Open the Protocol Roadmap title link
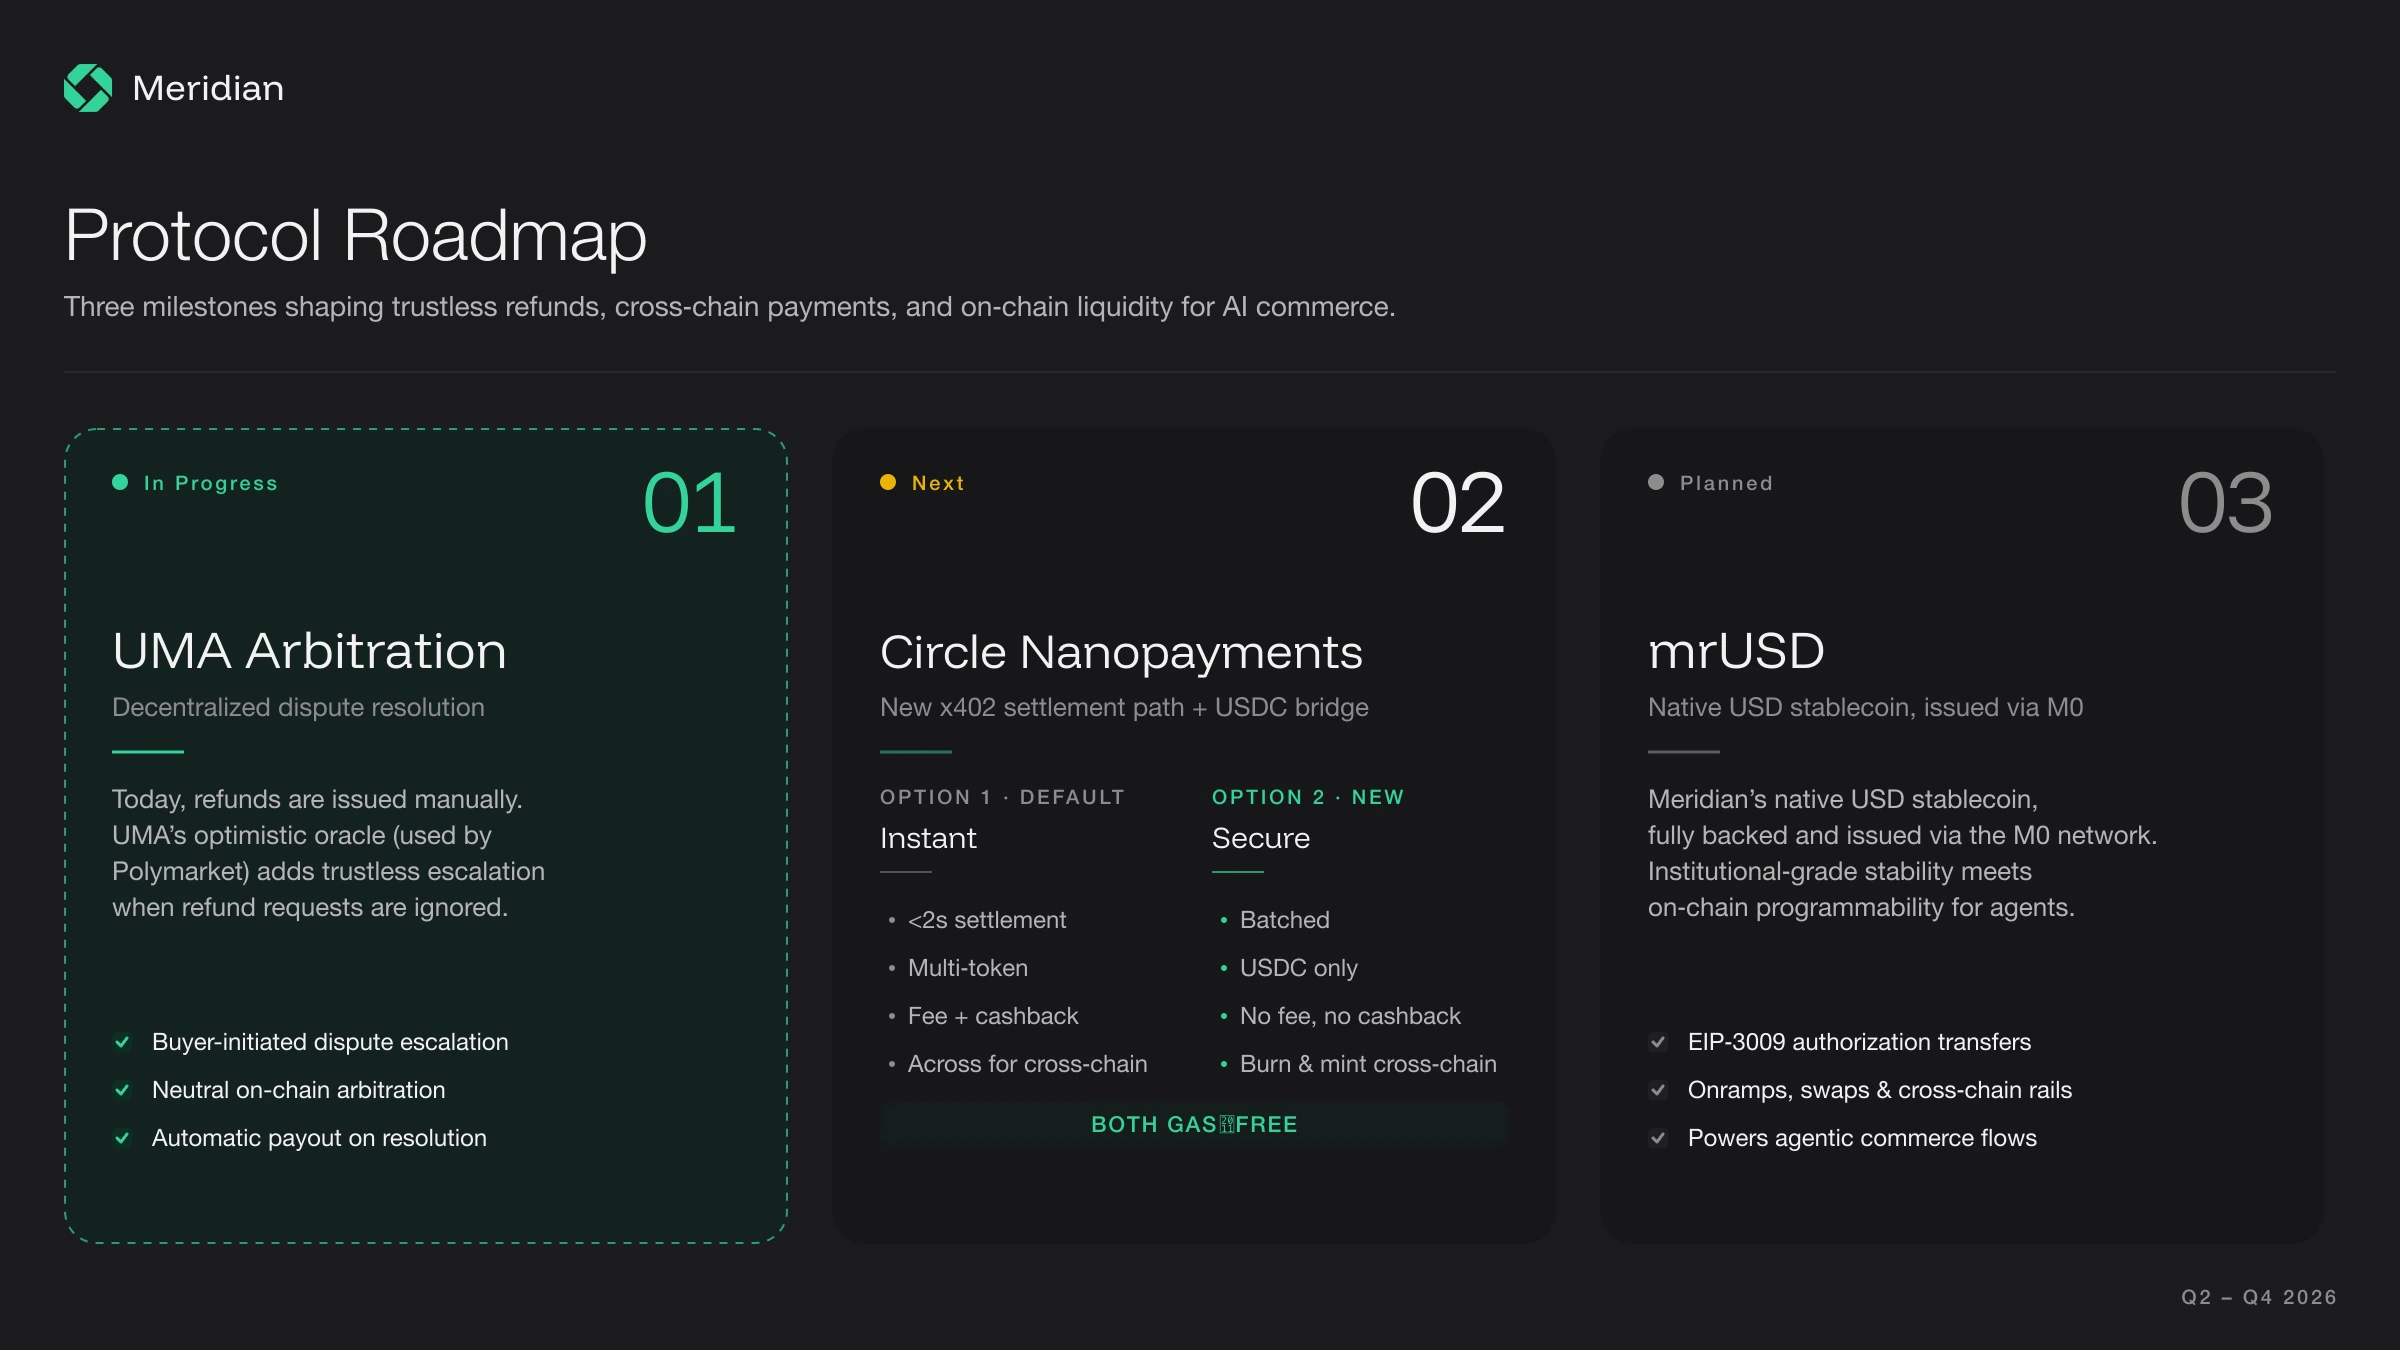The image size is (2400, 1350). click(355, 237)
